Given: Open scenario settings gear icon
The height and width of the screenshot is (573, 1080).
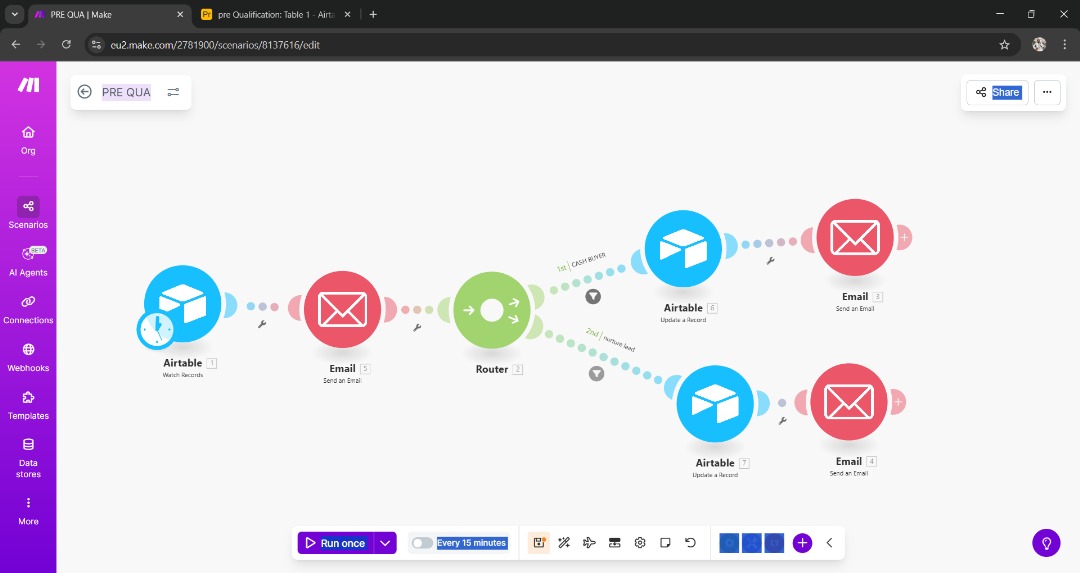Looking at the screenshot, I should click(x=640, y=543).
